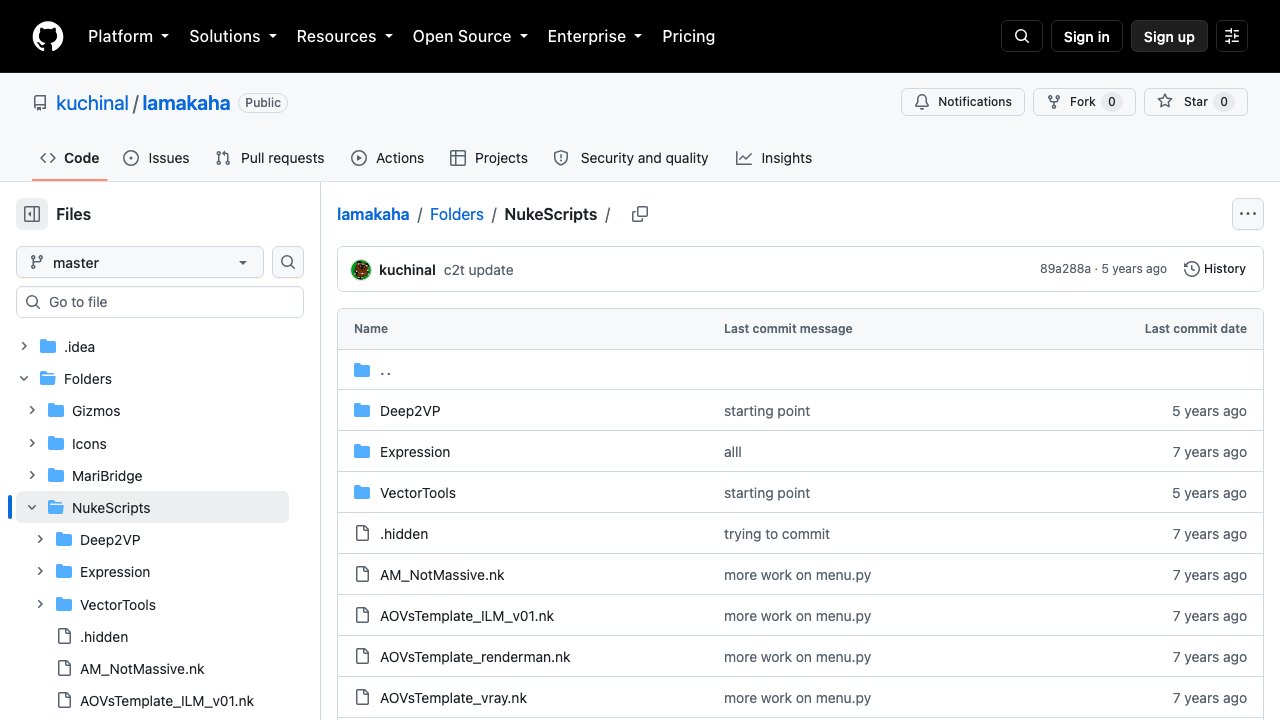Collapse the NukeScripts folder chevron
Image resolution: width=1280 pixels, height=720 pixels.
[x=32, y=508]
